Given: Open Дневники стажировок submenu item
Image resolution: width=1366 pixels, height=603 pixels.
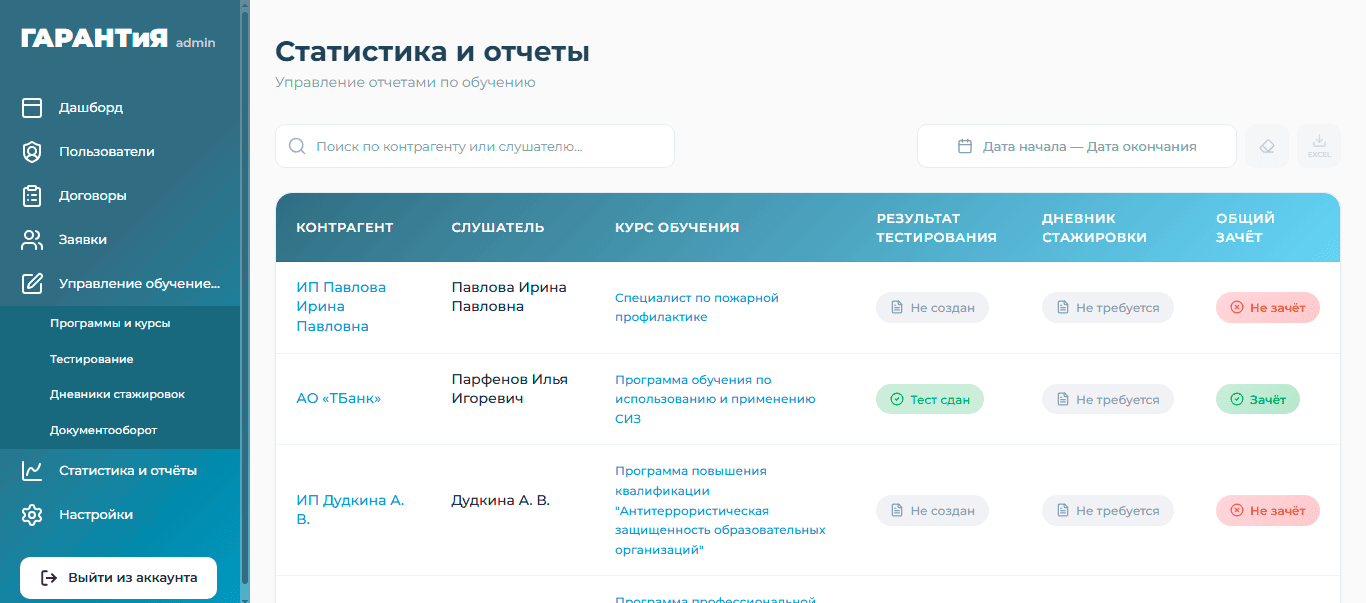Looking at the screenshot, I should point(120,394).
